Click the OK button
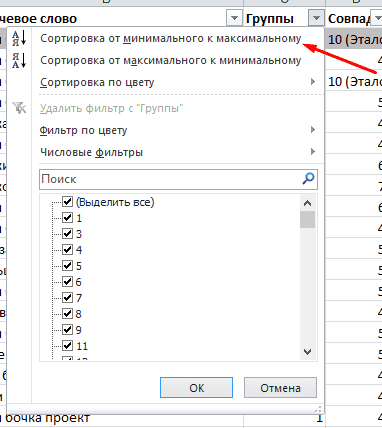382x428 pixels. point(196,388)
